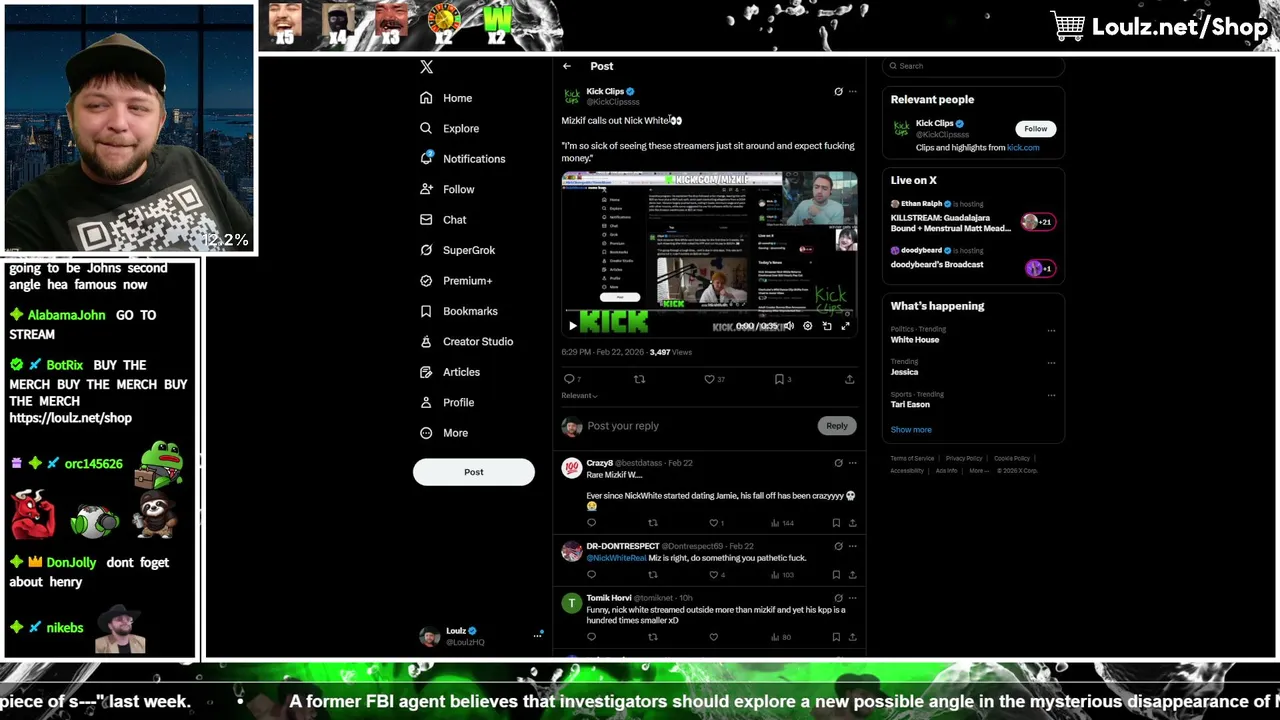Click the gray Reply button

point(837,426)
